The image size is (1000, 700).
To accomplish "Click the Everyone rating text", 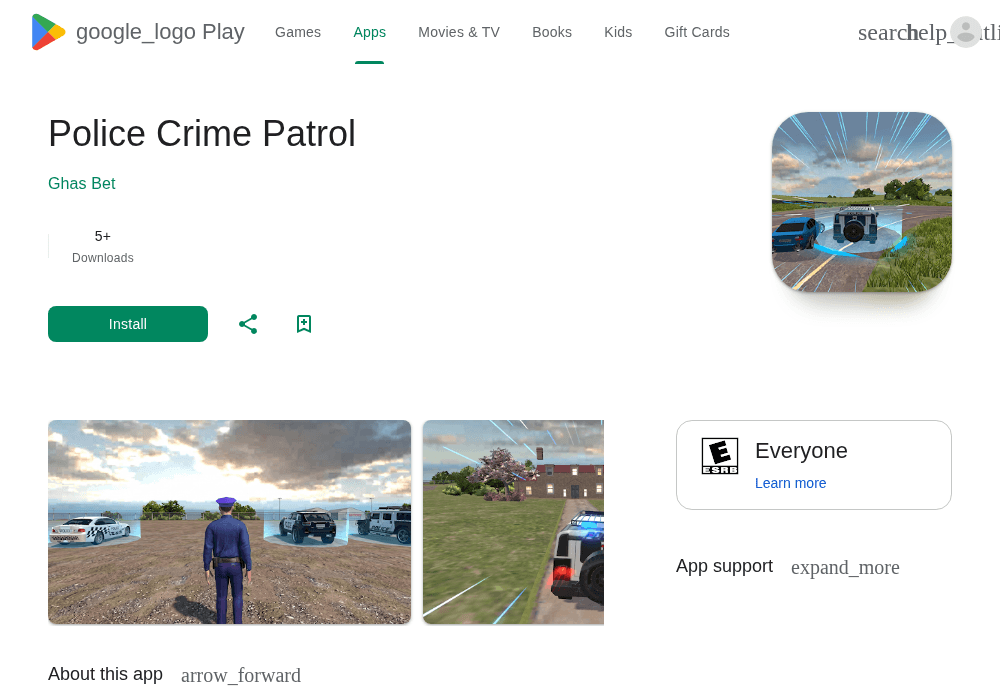I will click(x=801, y=451).
